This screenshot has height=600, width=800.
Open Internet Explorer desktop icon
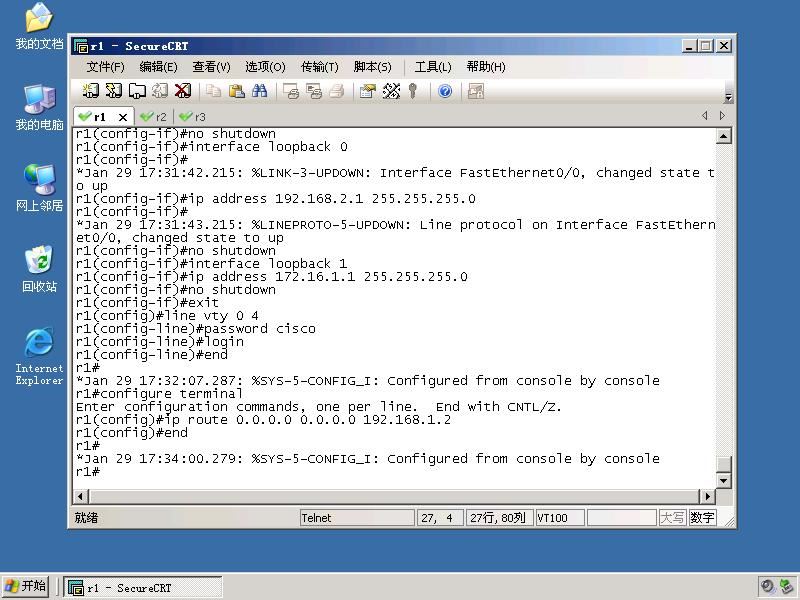[39, 356]
